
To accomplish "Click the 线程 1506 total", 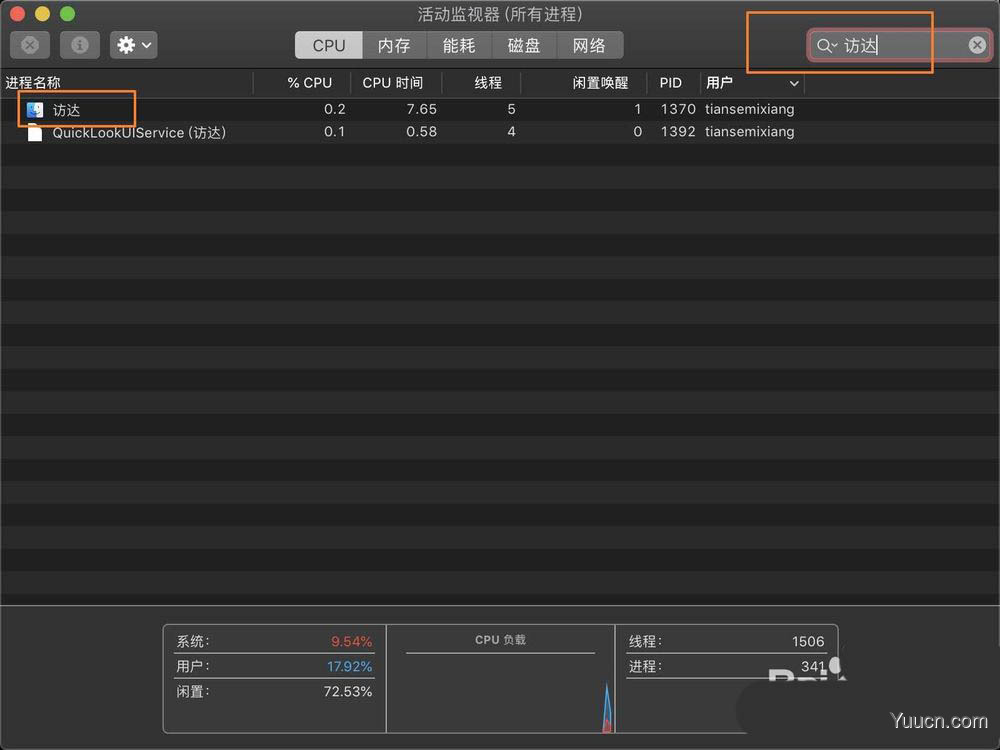I will click(x=726, y=641).
